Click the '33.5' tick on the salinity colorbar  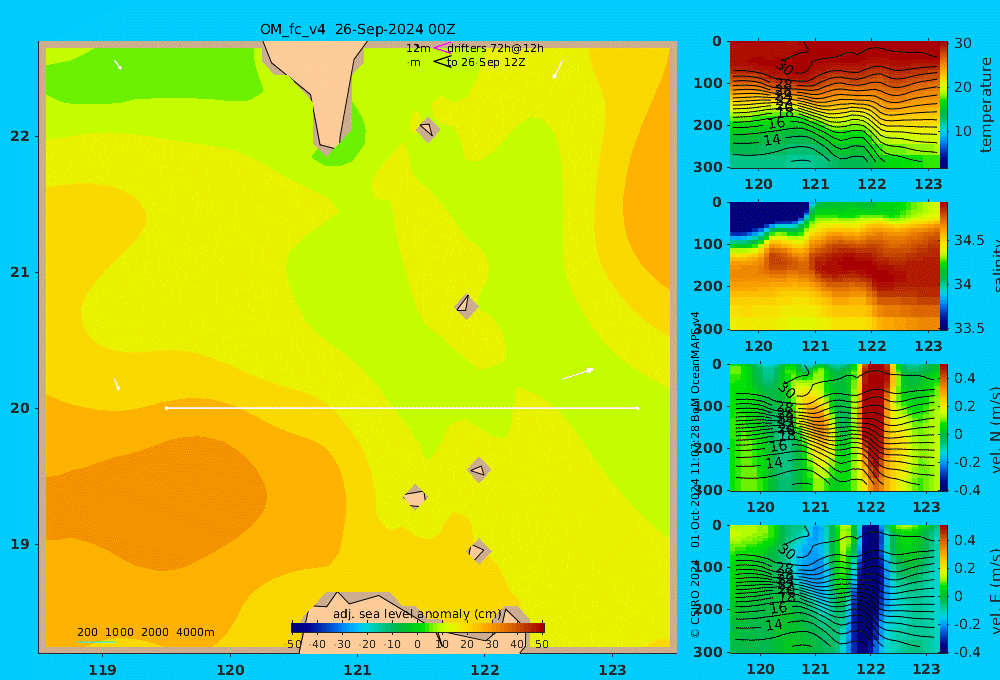(969, 328)
